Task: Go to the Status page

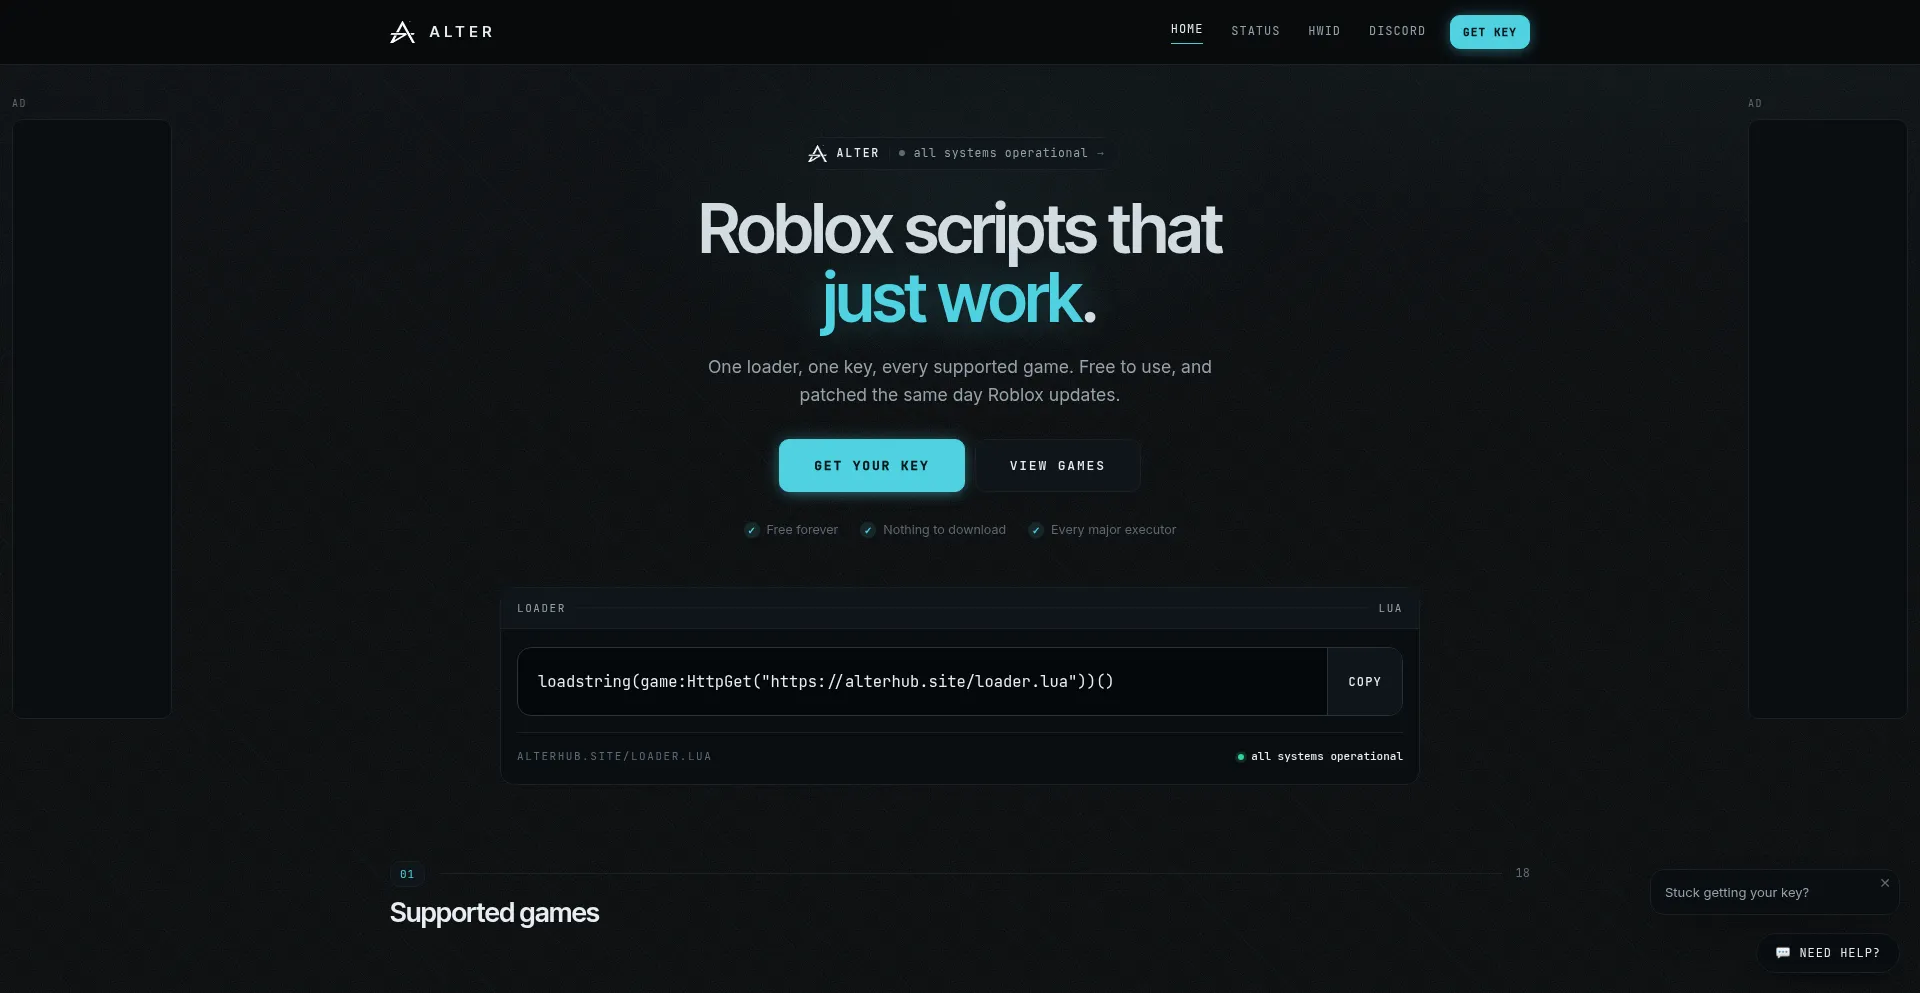Action: point(1255,31)
